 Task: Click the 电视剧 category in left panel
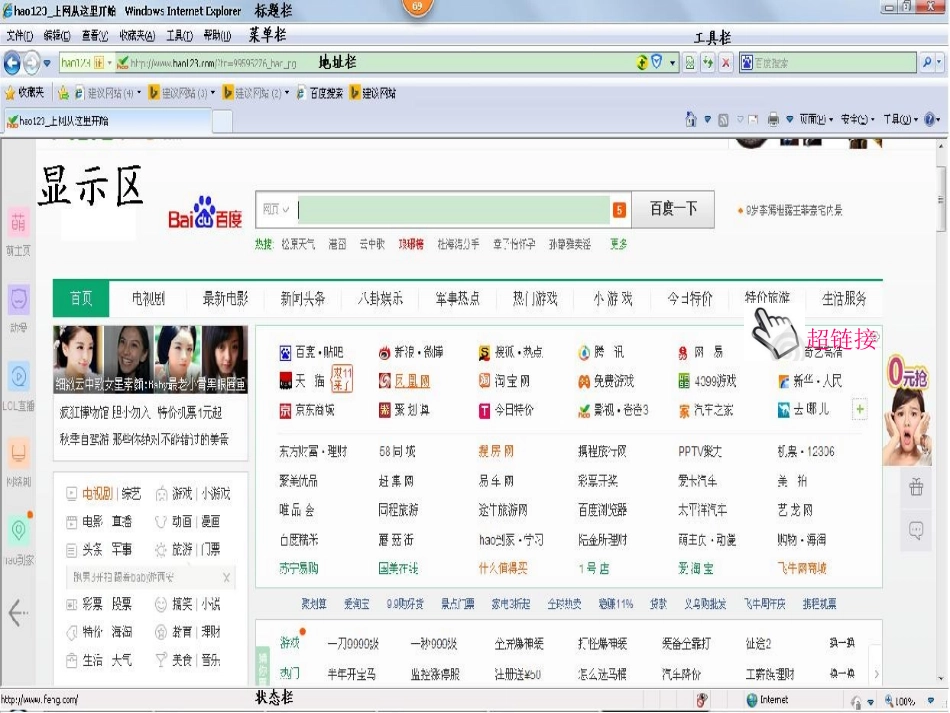[x=97, y=494]
